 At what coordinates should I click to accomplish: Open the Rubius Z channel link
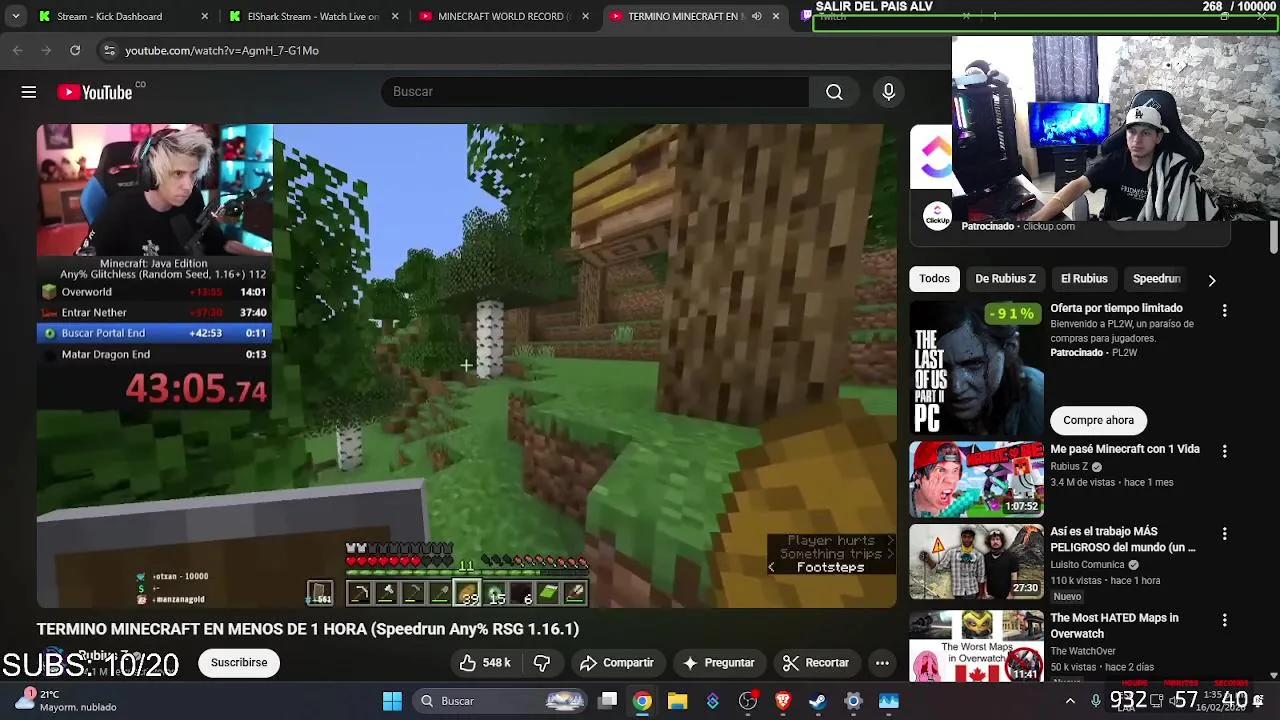pyautogui.click(x=1069, y=466)
